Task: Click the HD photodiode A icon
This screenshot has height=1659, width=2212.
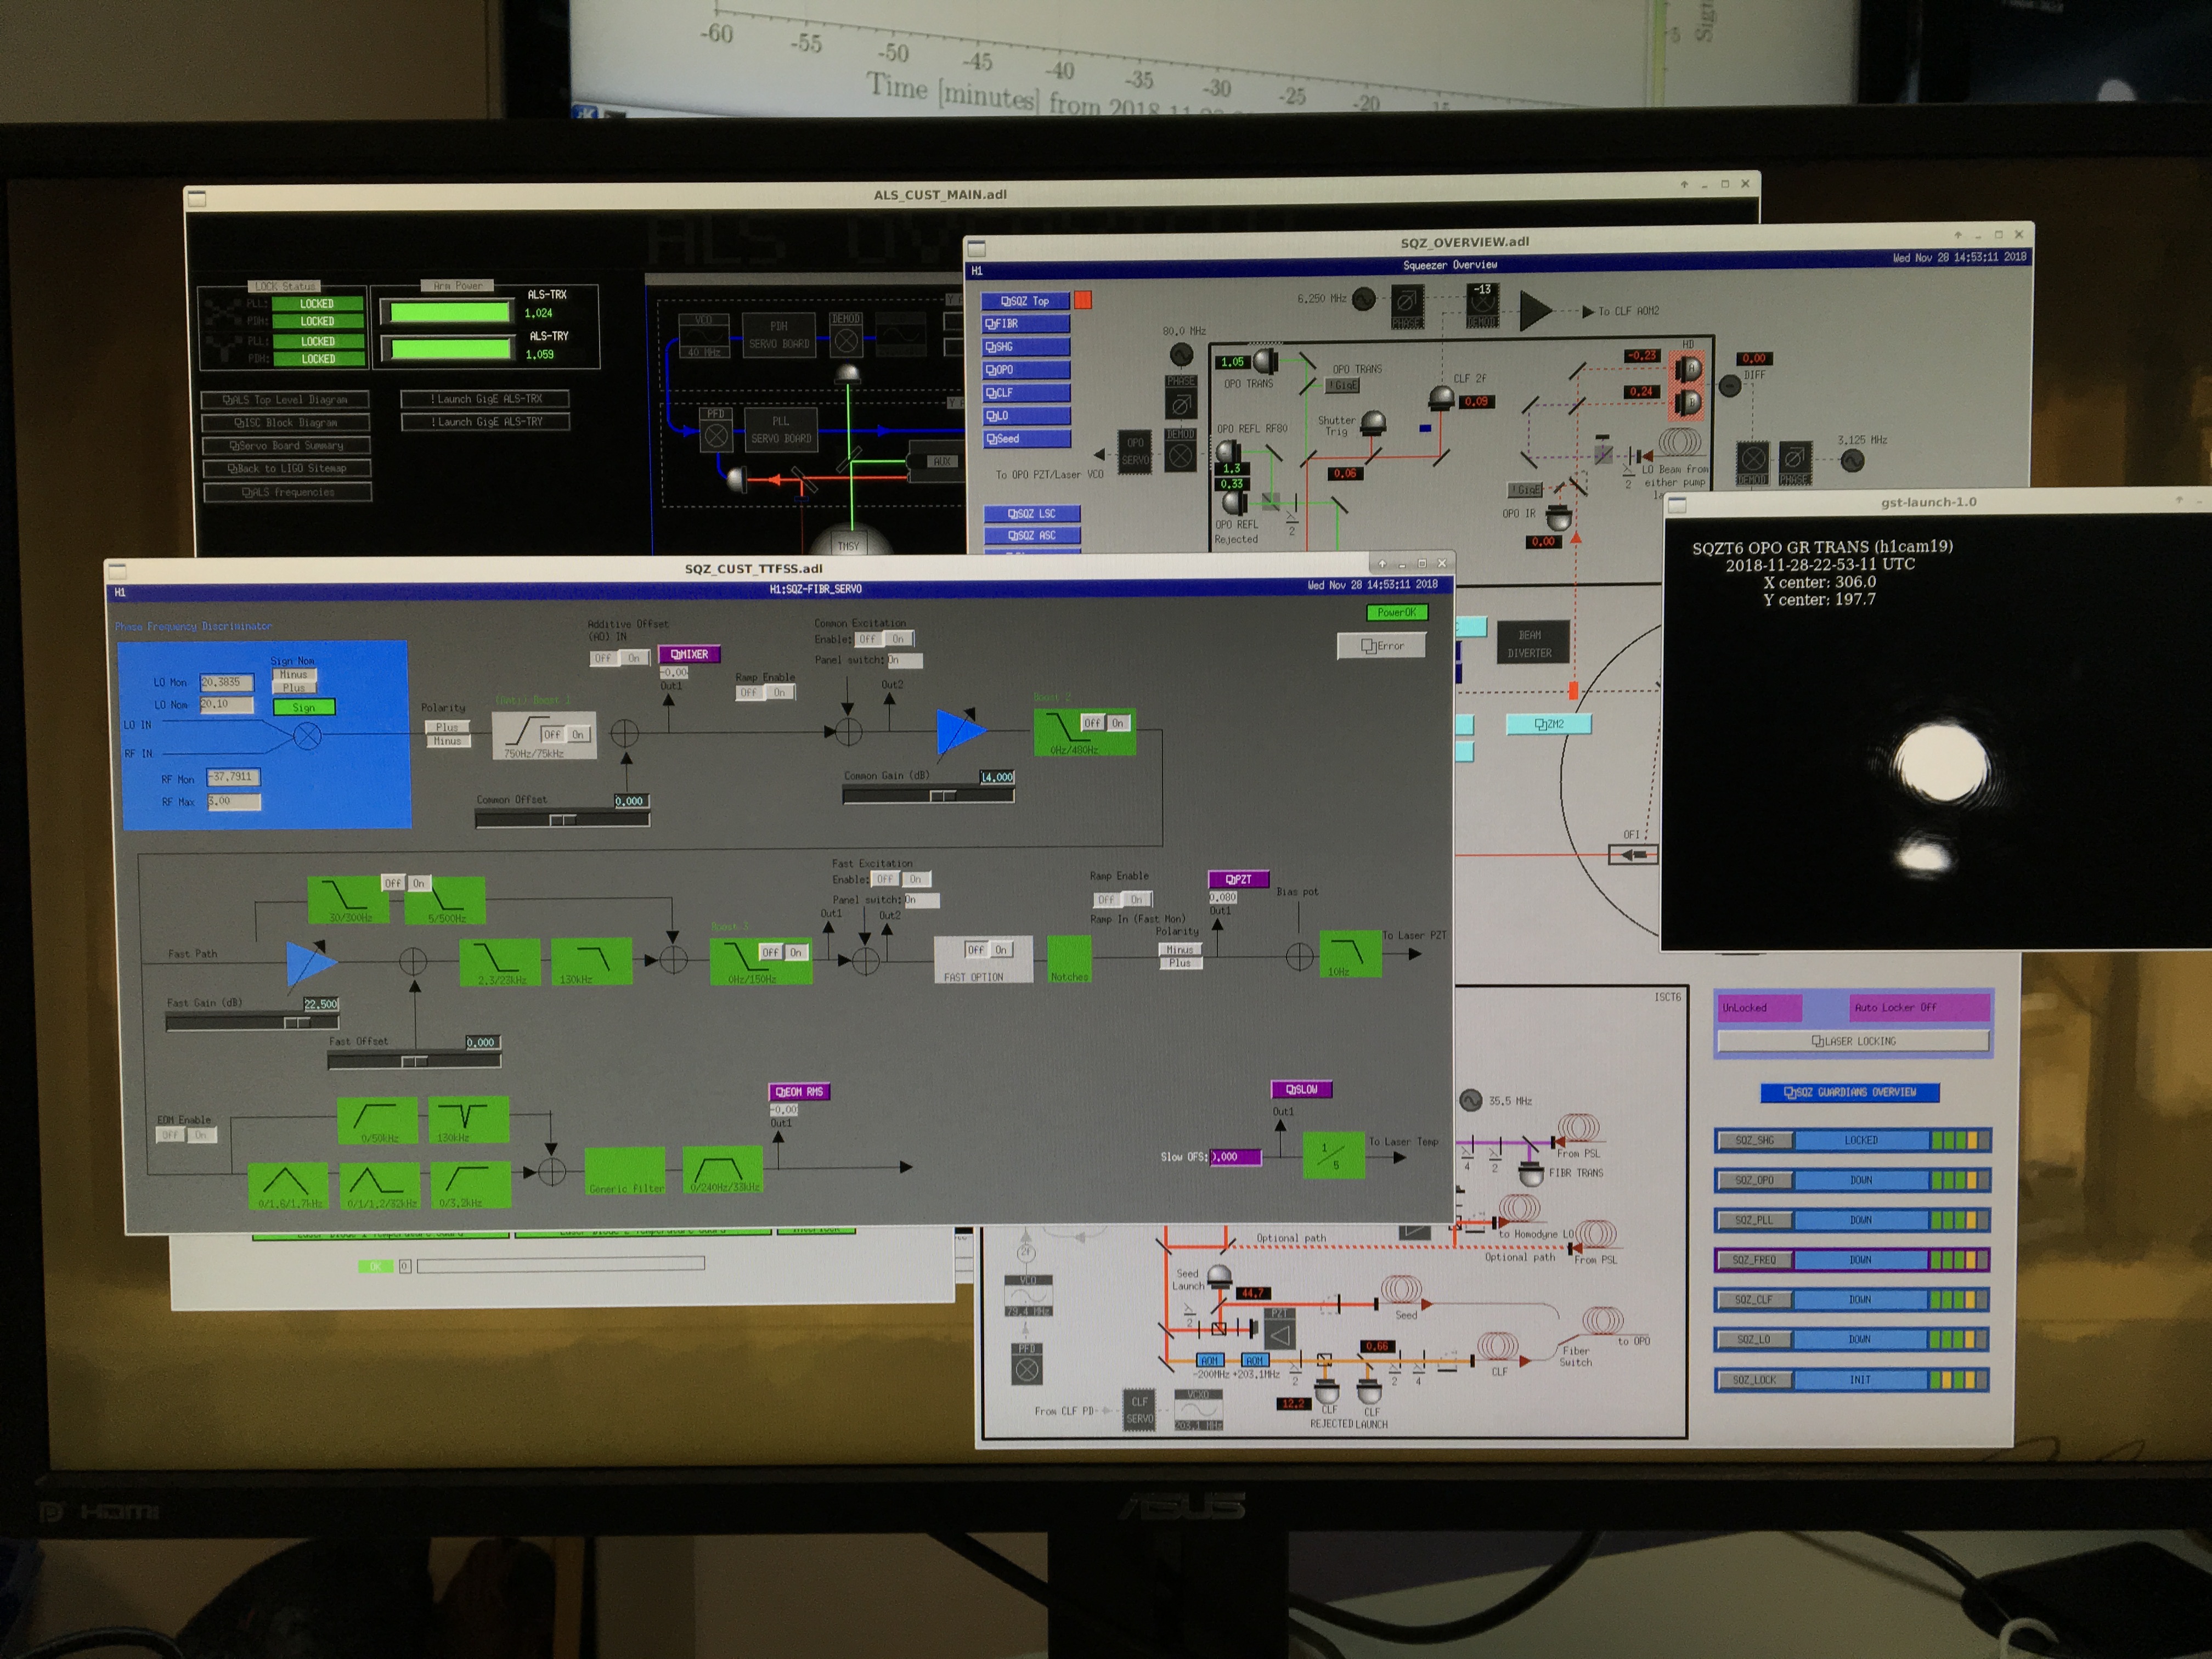Action: (1689, 369)
